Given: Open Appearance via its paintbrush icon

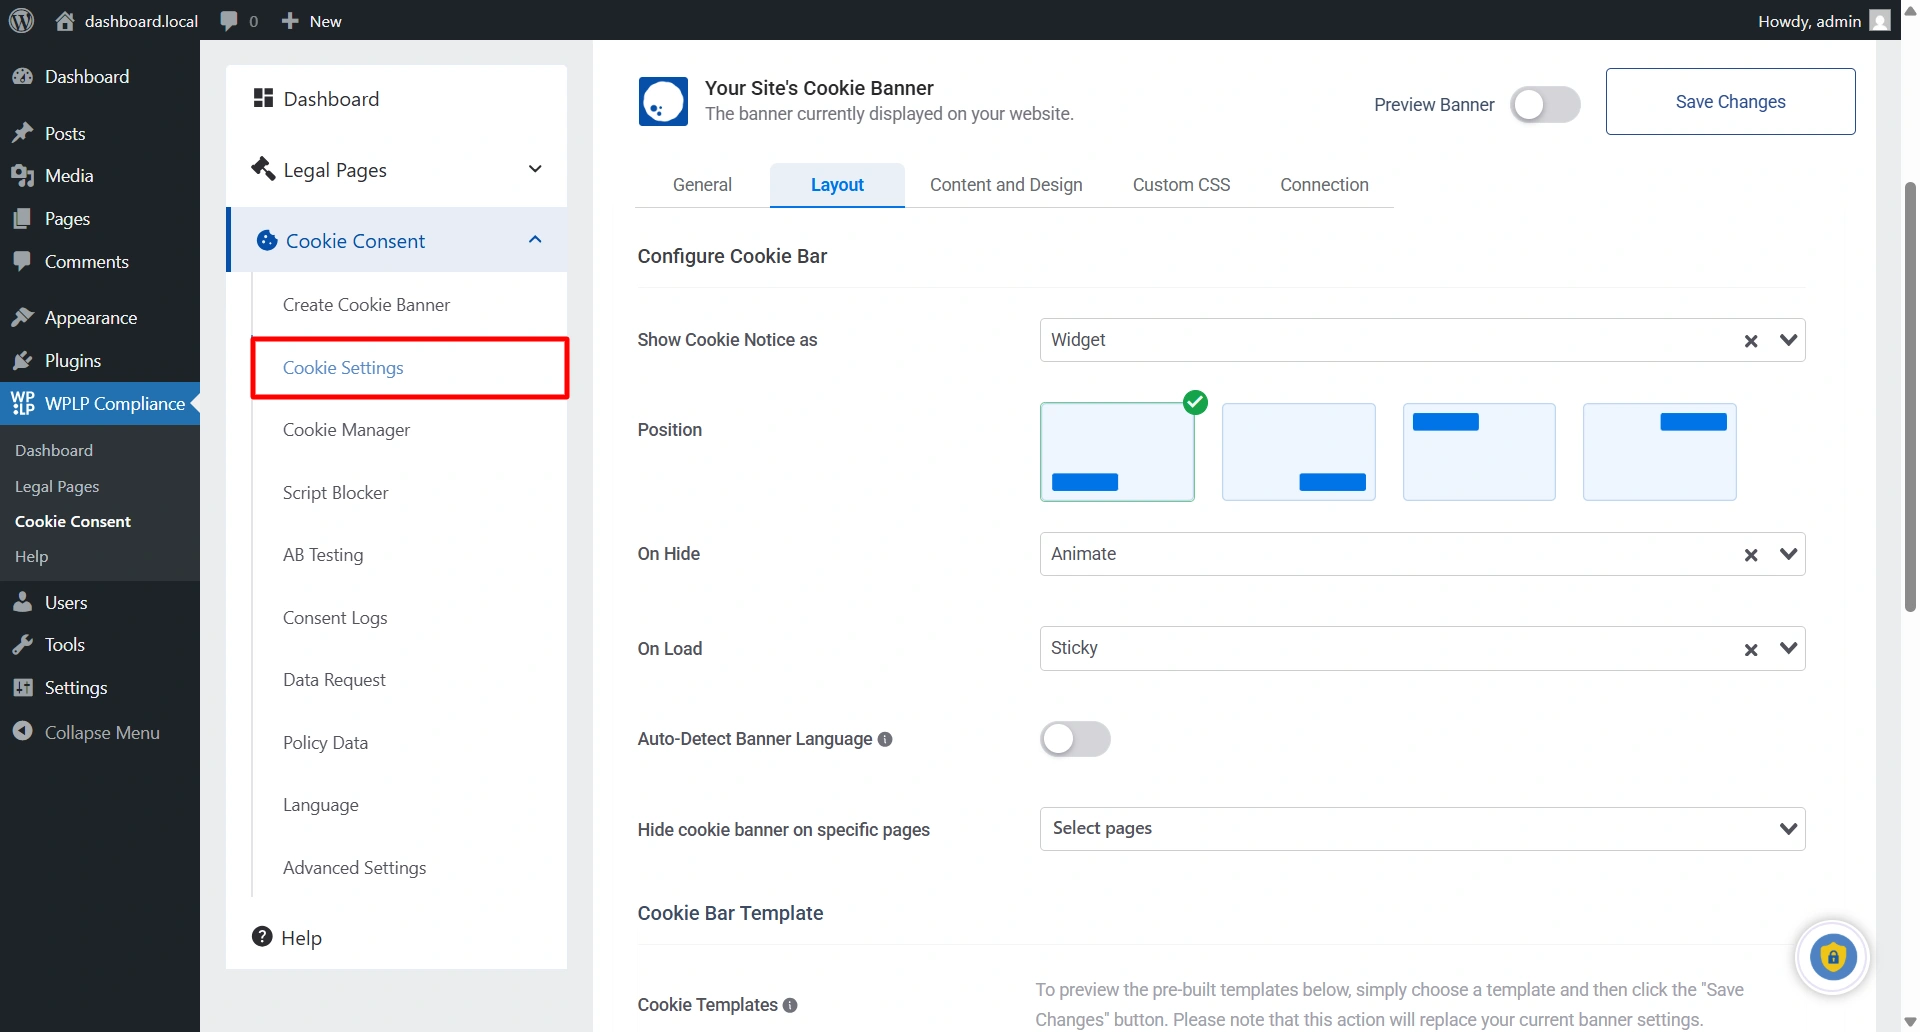Looking at the screenshot, I should (x=24, y=316).
